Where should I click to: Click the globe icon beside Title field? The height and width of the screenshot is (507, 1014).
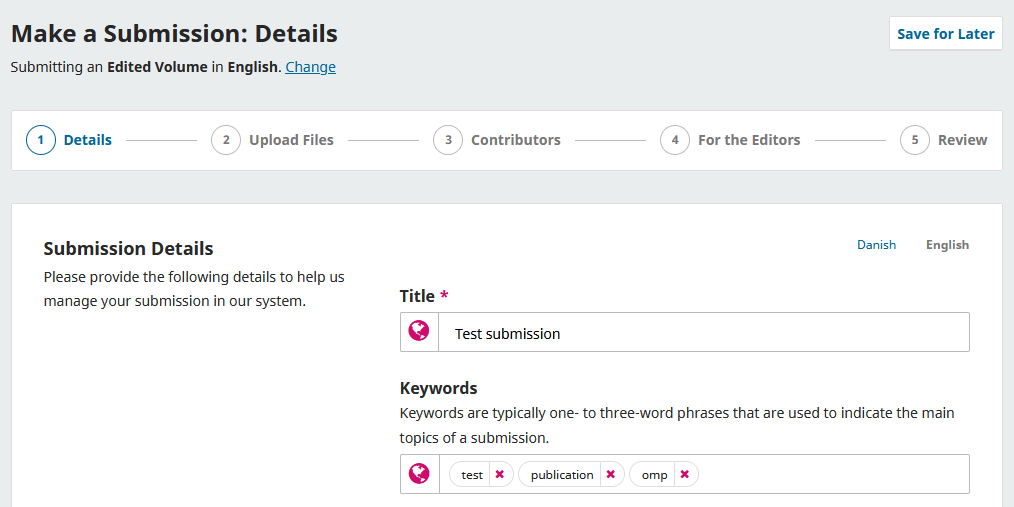click(419, 331)
